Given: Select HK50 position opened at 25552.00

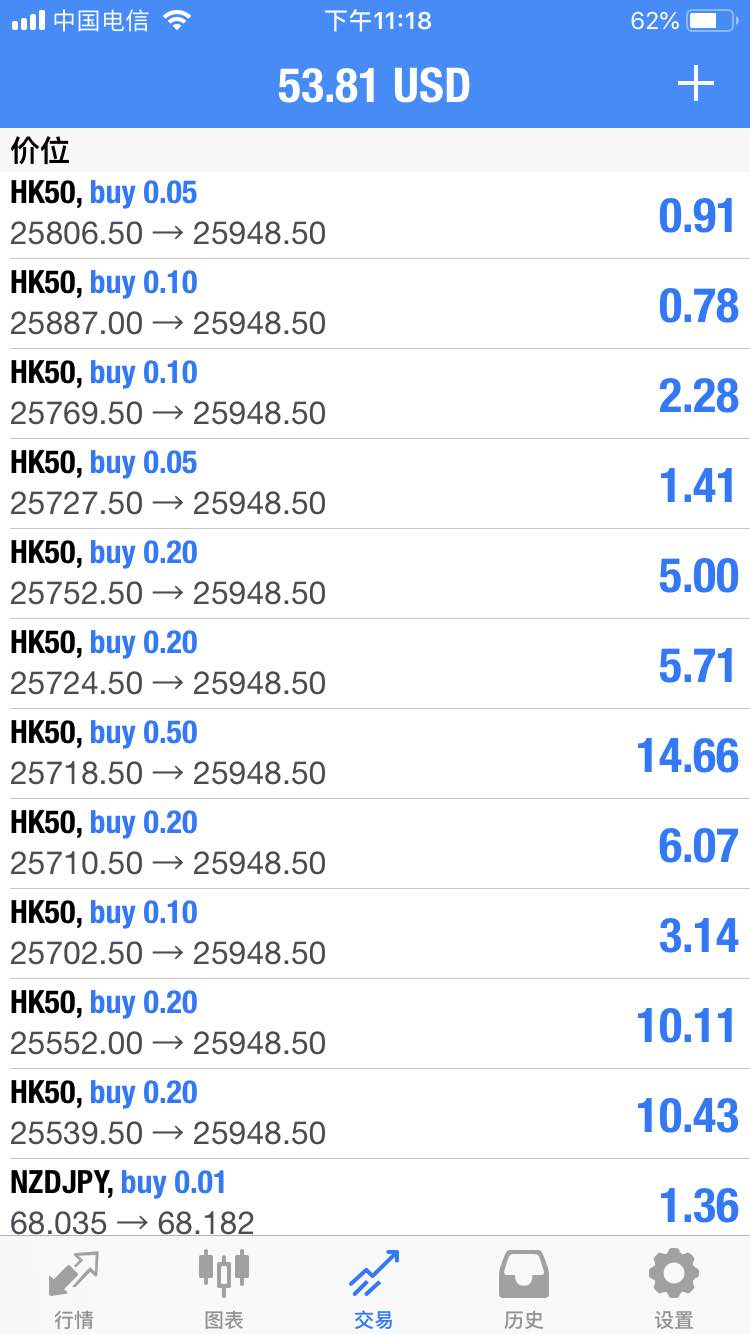Looking at the screenshot, I should click(x=375, y=1024).
